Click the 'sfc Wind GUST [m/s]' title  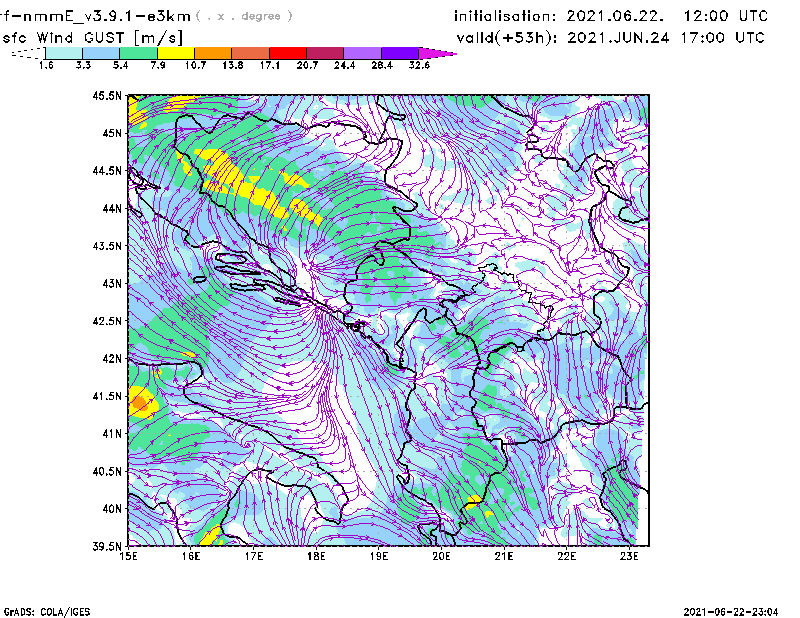pos(92,37)
